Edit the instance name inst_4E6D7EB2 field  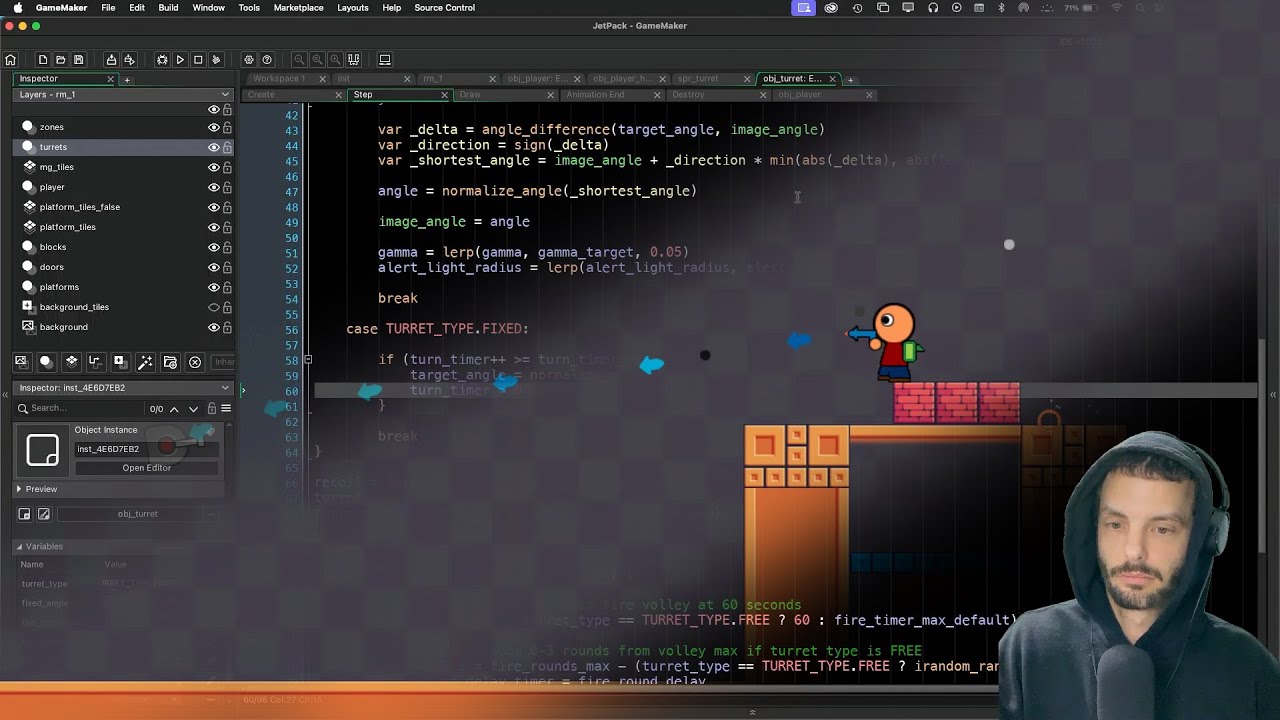pos(147,449)
